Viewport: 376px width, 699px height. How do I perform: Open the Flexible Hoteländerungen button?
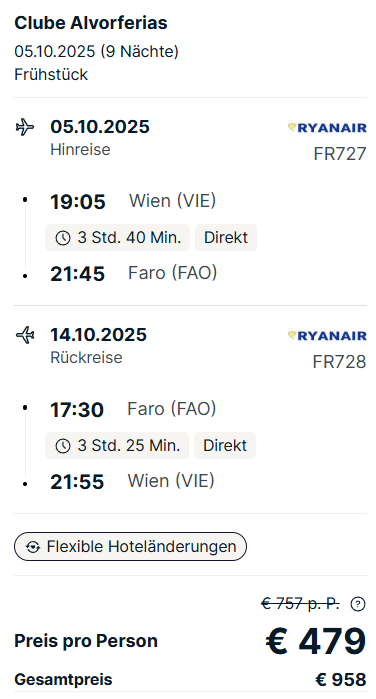pos(130,546)
